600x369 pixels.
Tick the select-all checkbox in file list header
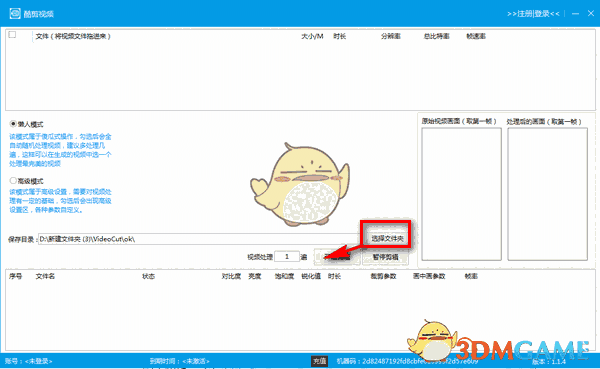pos(12,35)
